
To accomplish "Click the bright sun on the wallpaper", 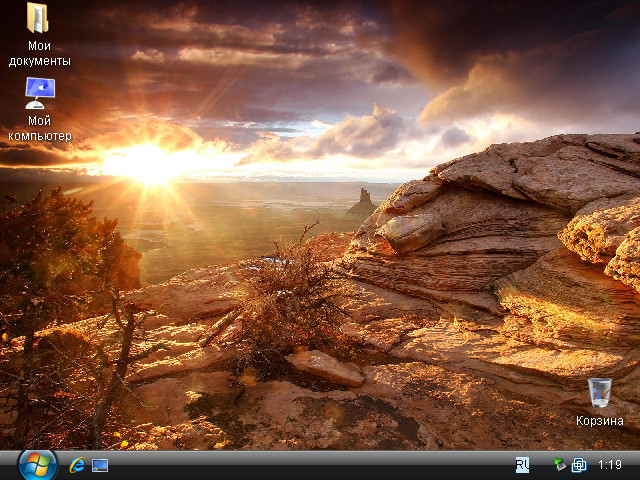I will point(150,162).
